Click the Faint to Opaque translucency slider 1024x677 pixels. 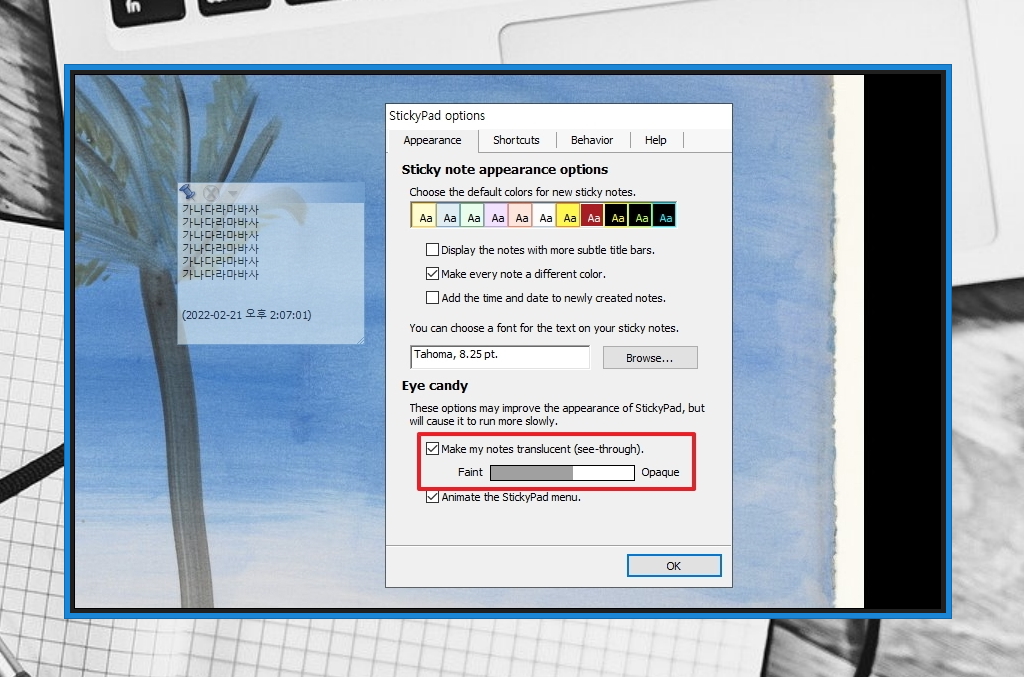point(562,473)
